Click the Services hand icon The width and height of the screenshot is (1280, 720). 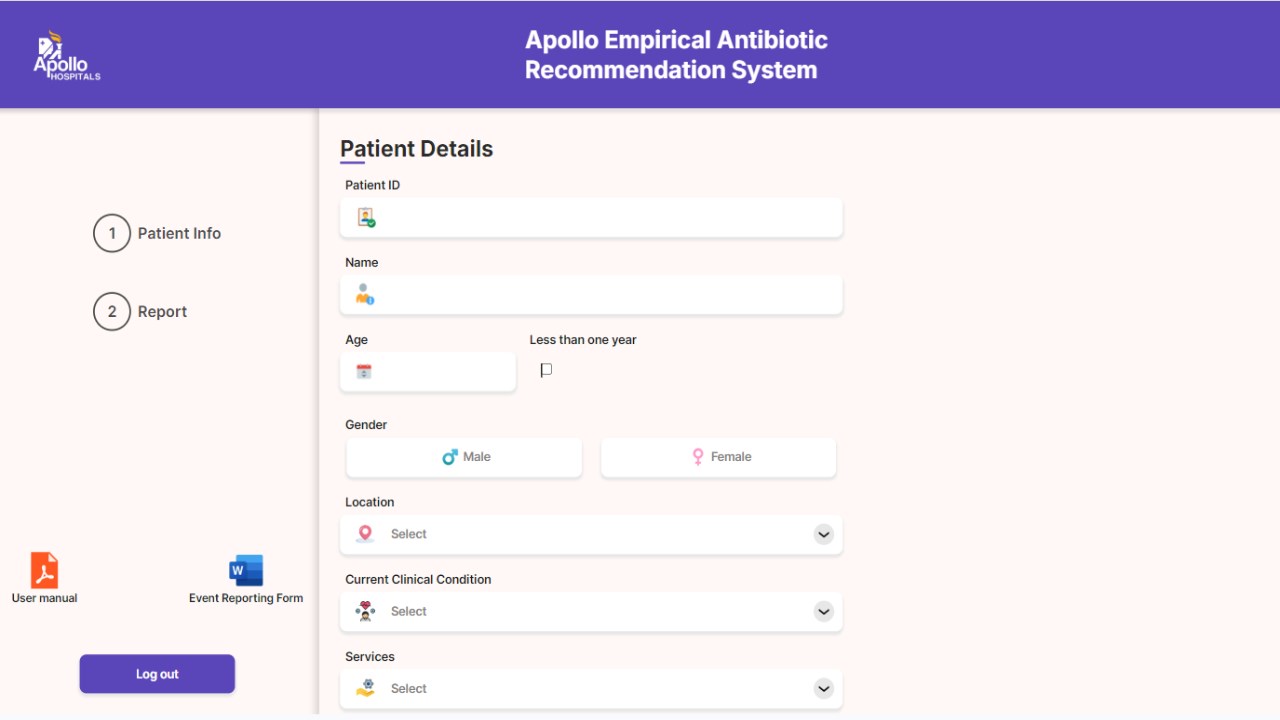(365, 688)
